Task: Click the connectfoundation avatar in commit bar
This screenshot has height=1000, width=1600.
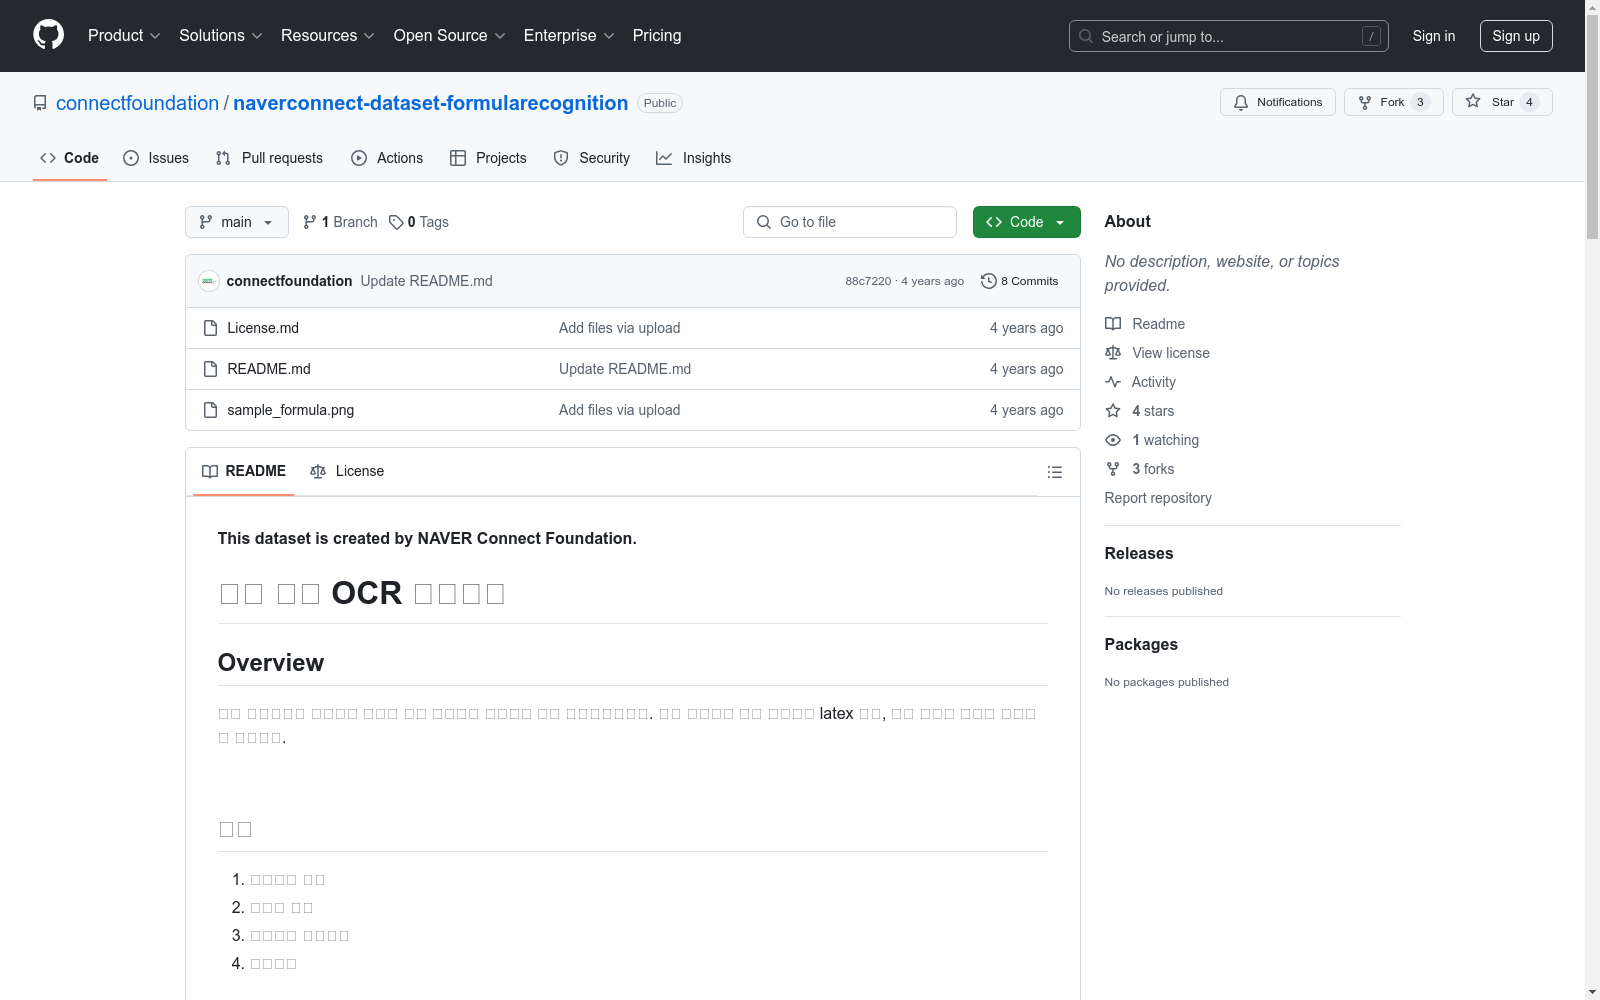Action: point(208,281)
